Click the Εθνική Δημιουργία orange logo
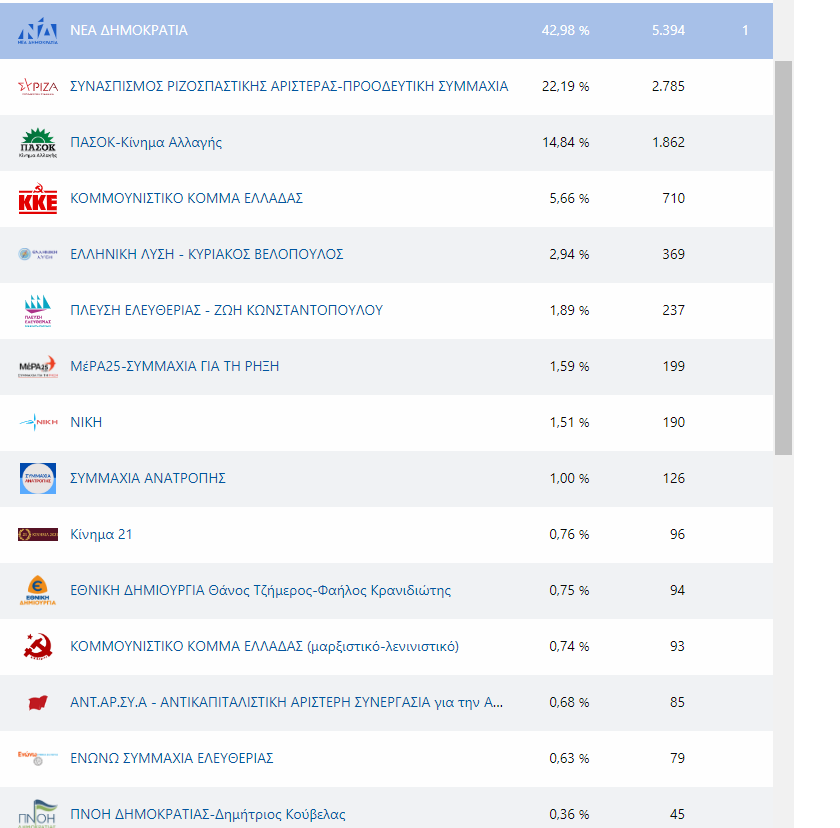This screenshot has height=828, width=840. click(38, 591)
